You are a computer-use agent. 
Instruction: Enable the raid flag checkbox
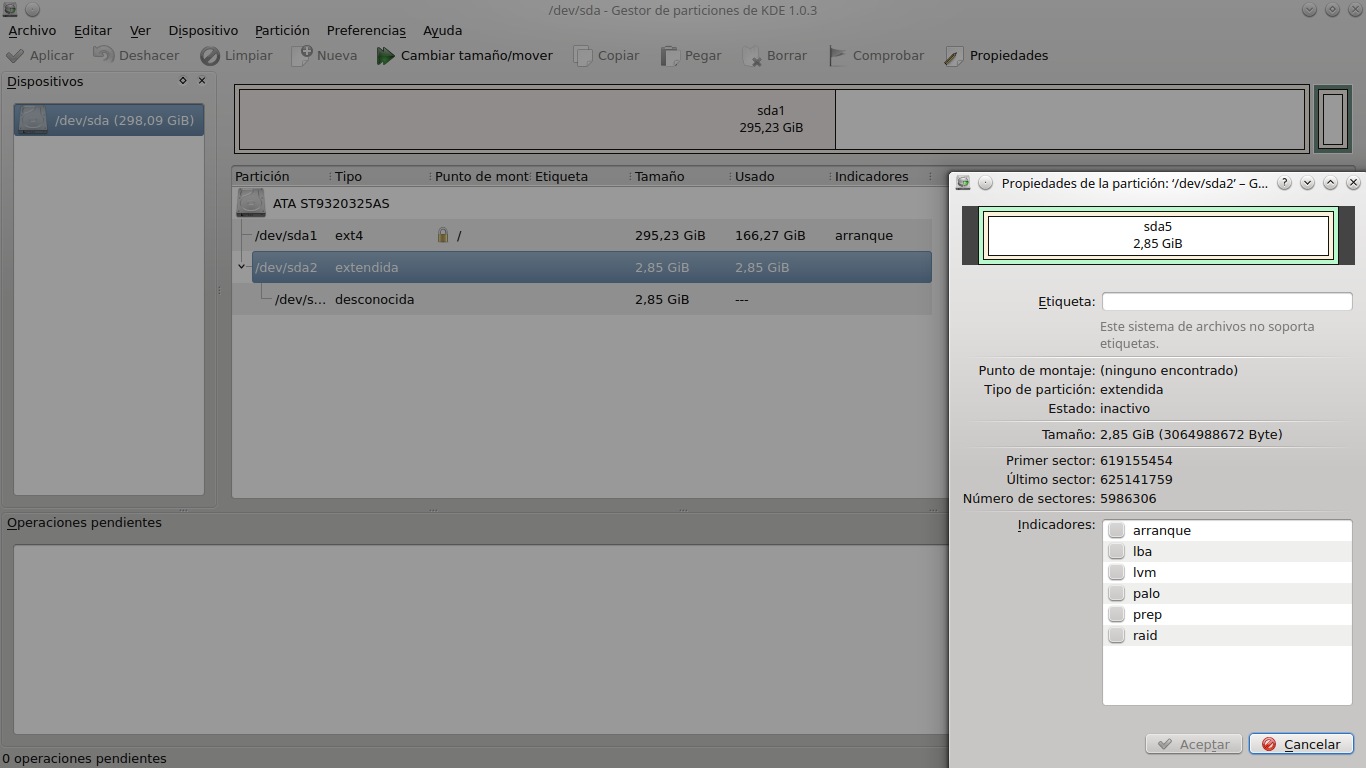click(x=1117, y=635)
